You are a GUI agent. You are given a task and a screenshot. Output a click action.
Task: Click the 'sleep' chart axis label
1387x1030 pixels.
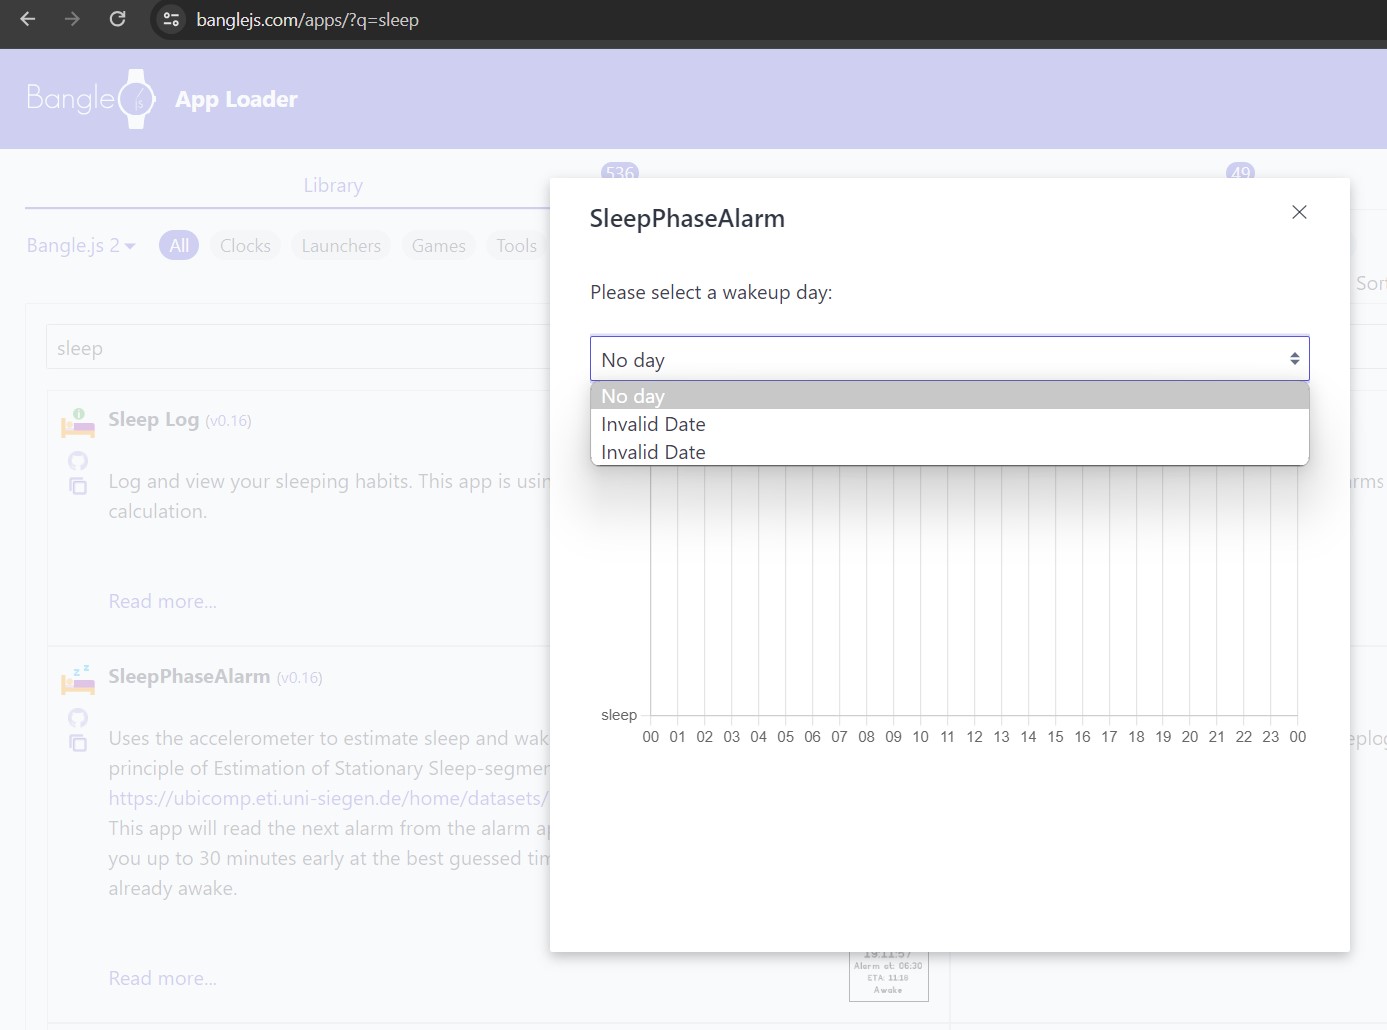619,715
